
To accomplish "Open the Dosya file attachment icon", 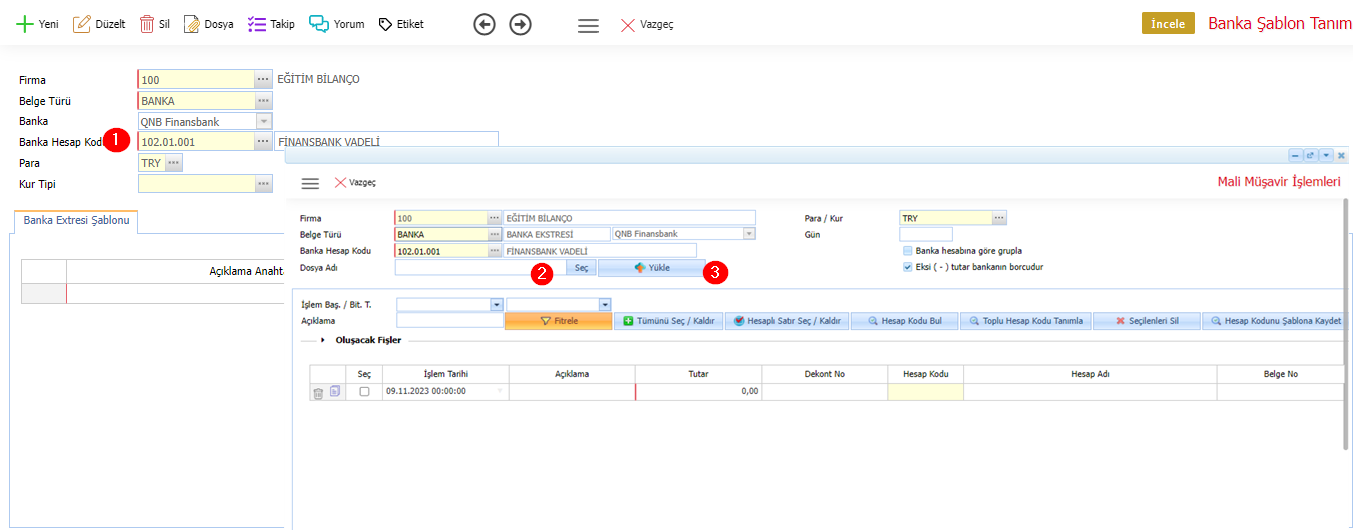I will pos(191,24).
